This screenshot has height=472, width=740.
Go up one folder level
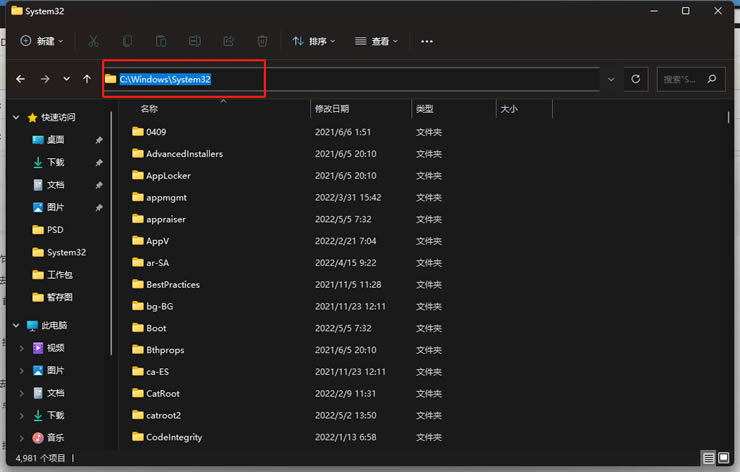(87, 79)
